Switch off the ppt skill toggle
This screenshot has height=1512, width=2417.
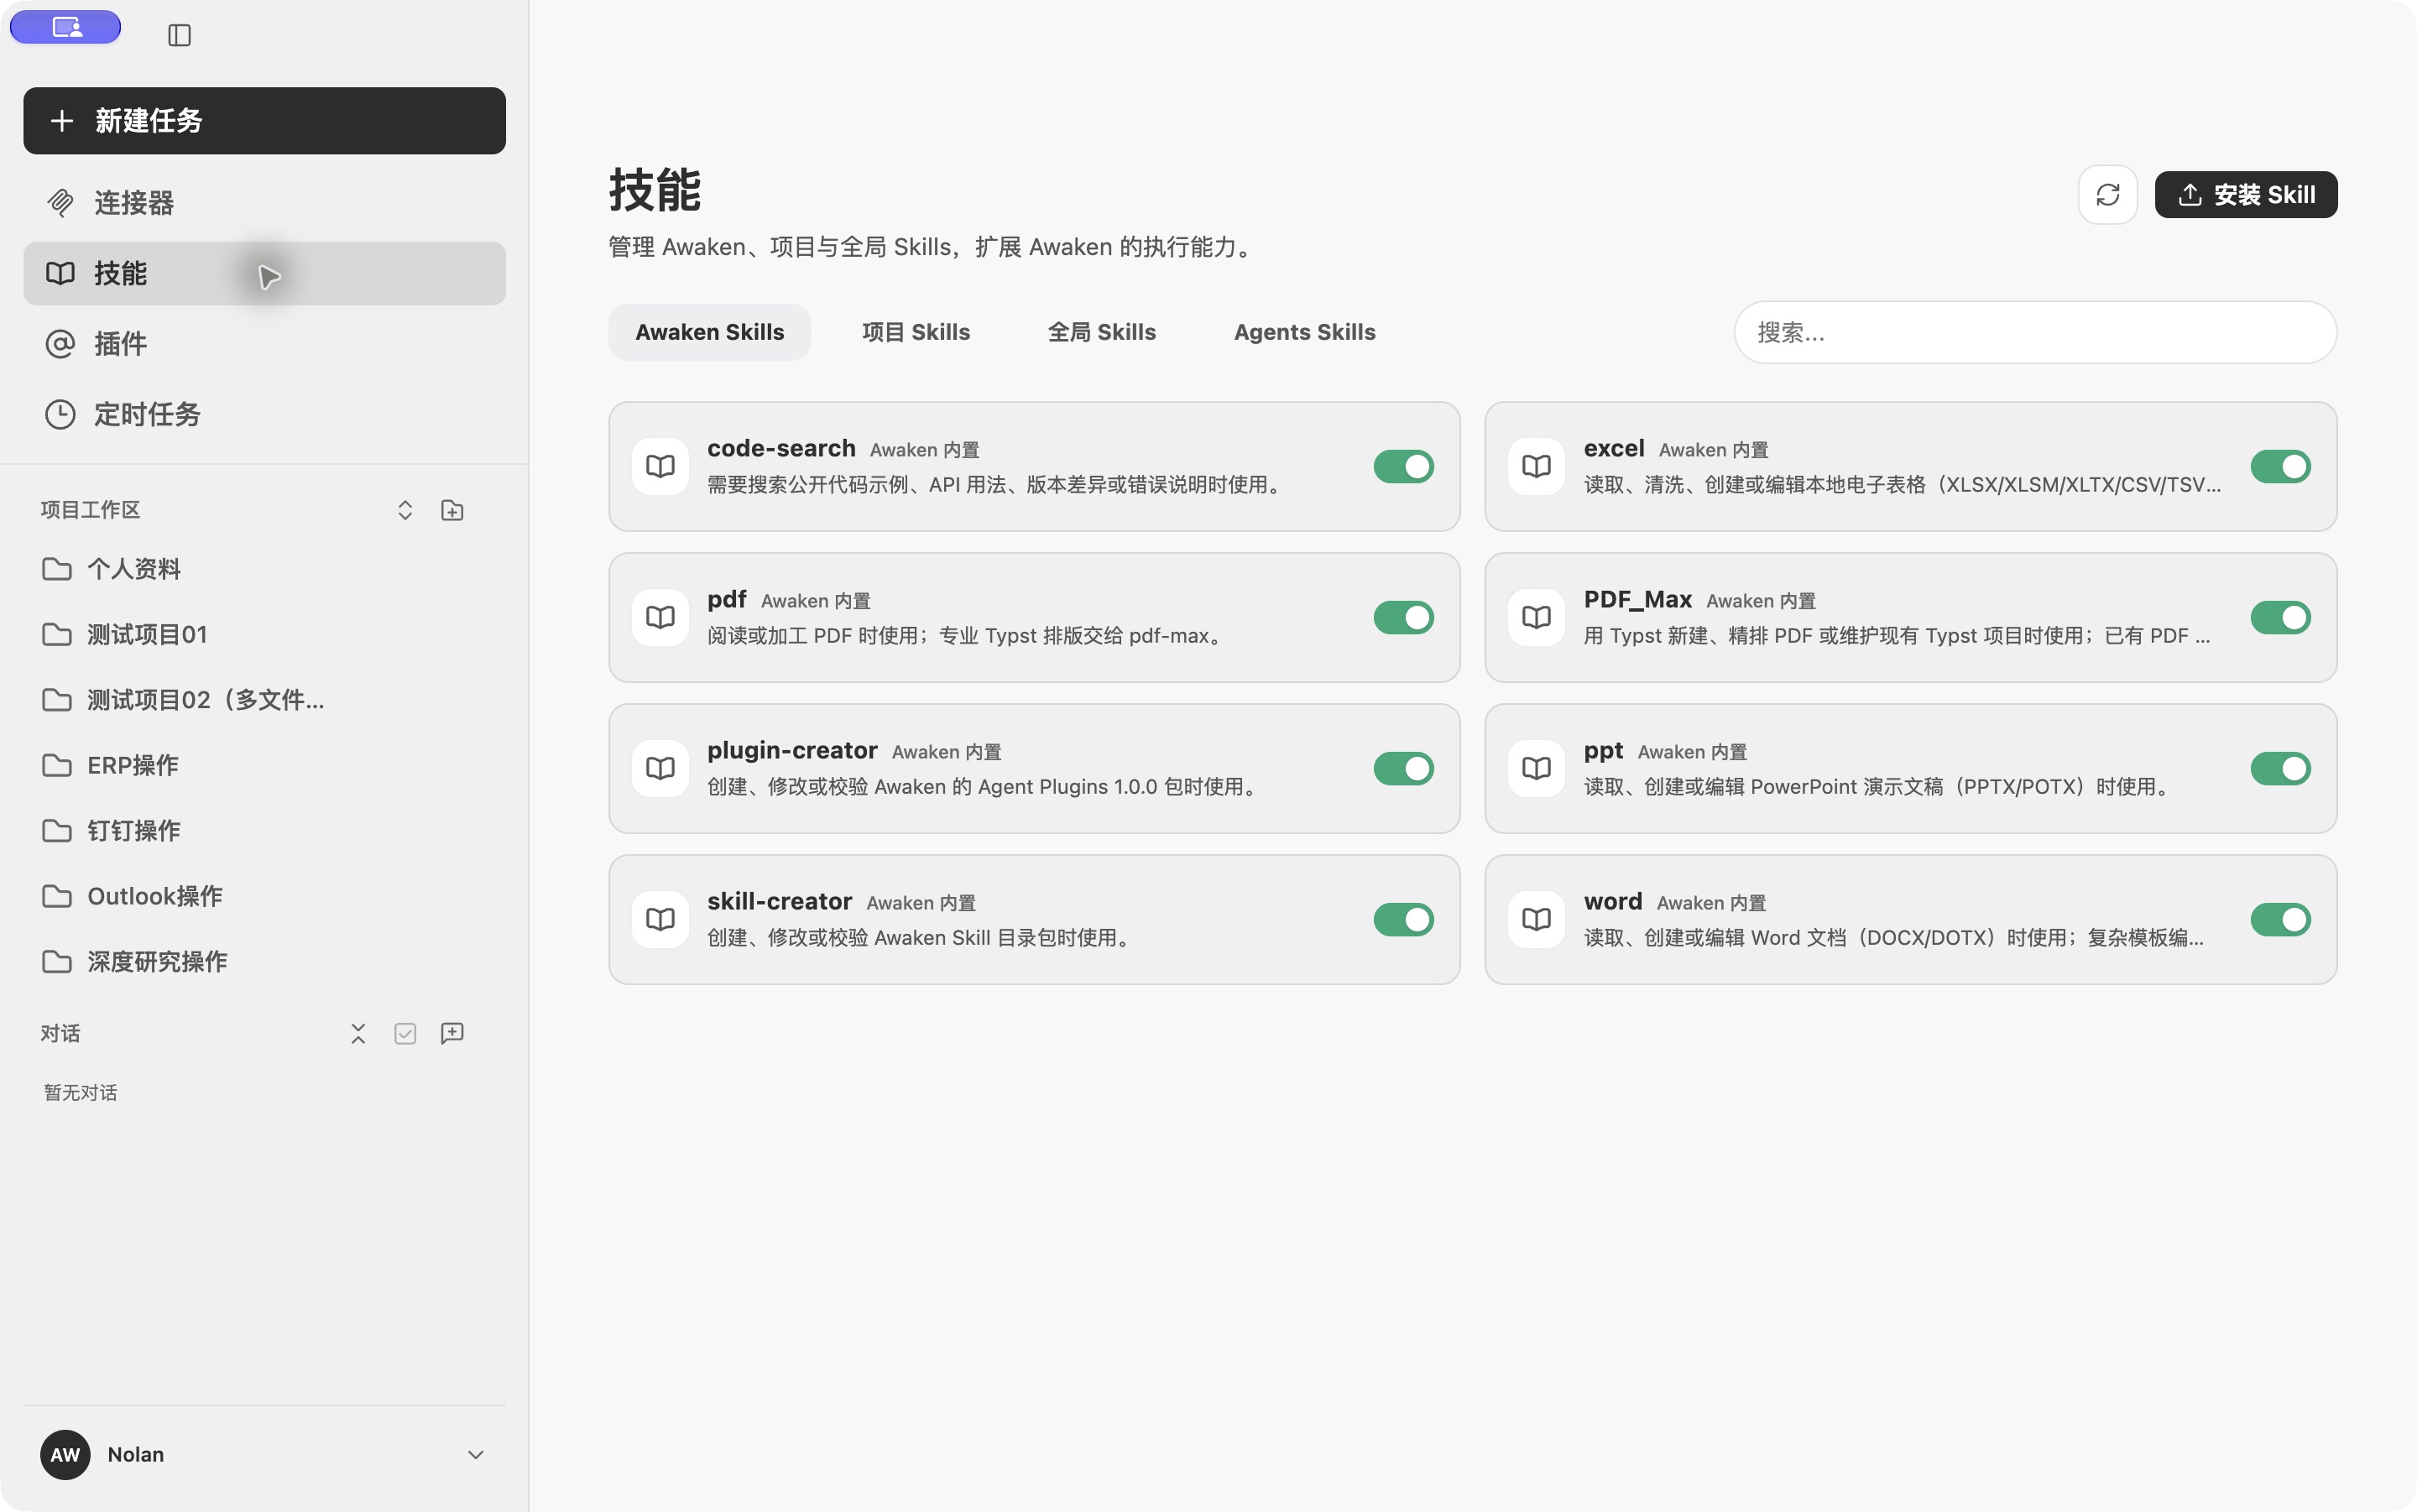(2280, 768)
